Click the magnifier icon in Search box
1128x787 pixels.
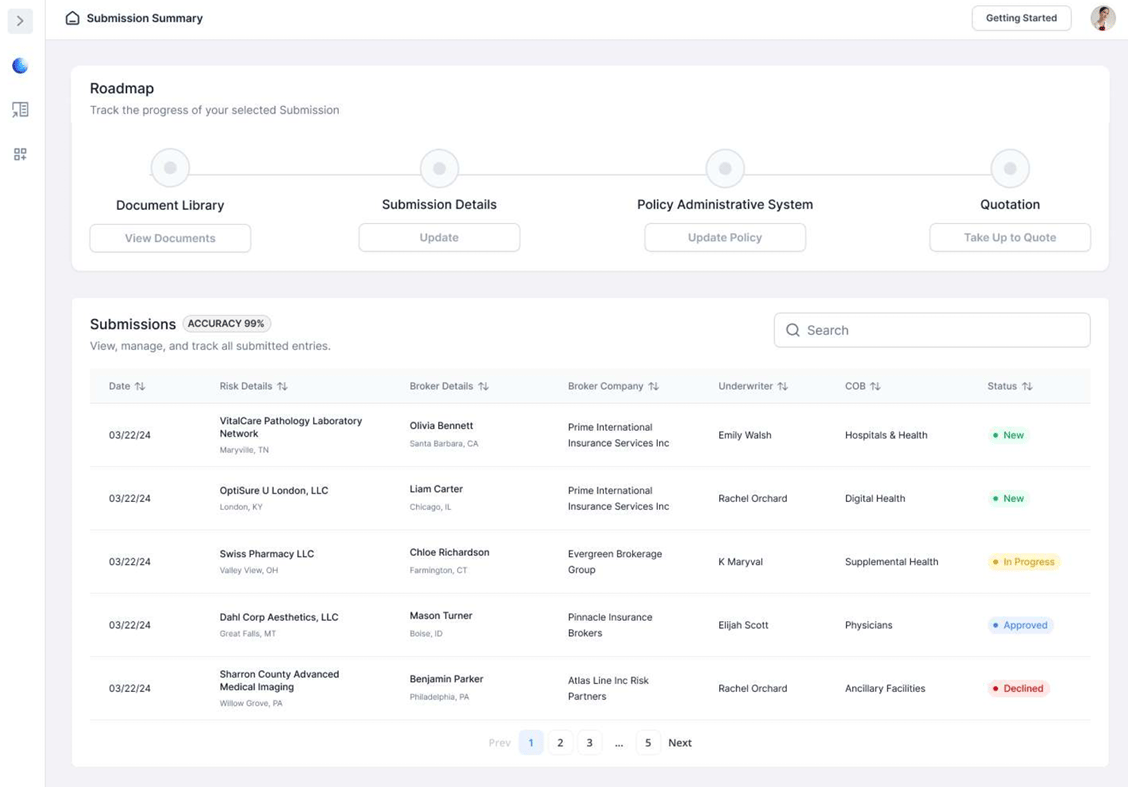[x=793, y=330]
